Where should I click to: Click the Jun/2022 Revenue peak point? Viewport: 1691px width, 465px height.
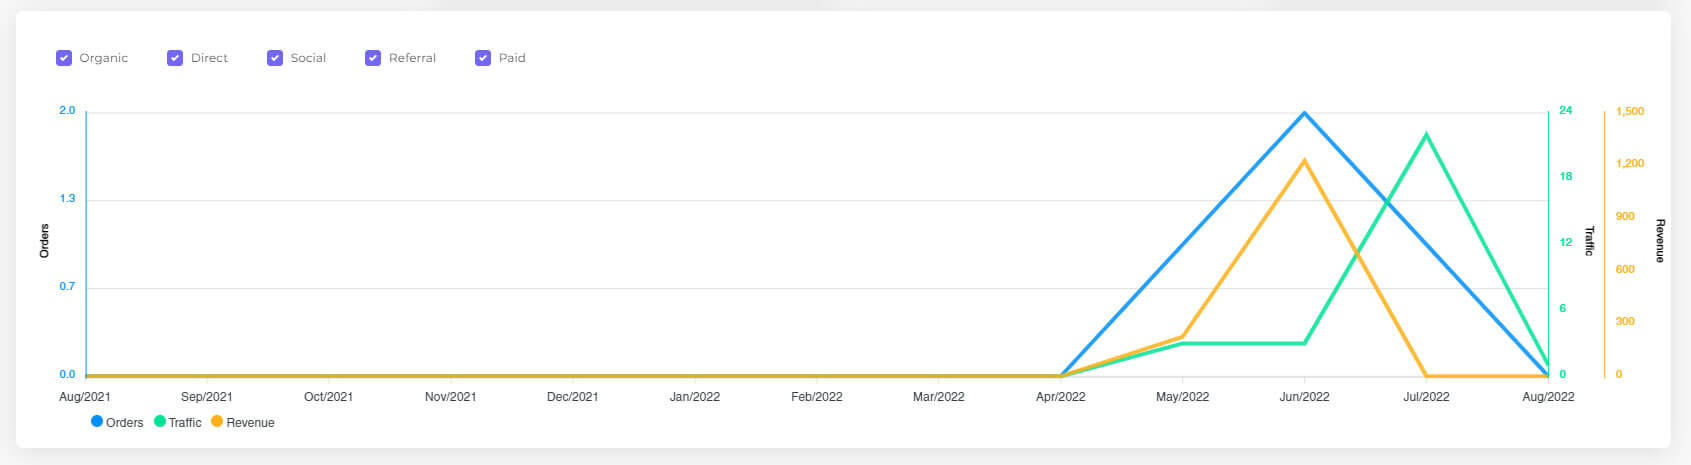(1304, 160)
